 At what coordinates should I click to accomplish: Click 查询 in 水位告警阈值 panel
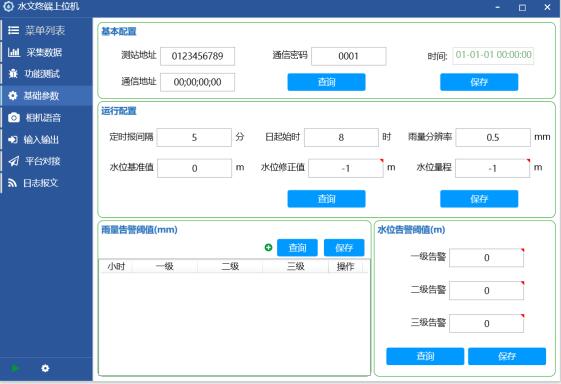[425, 356]
